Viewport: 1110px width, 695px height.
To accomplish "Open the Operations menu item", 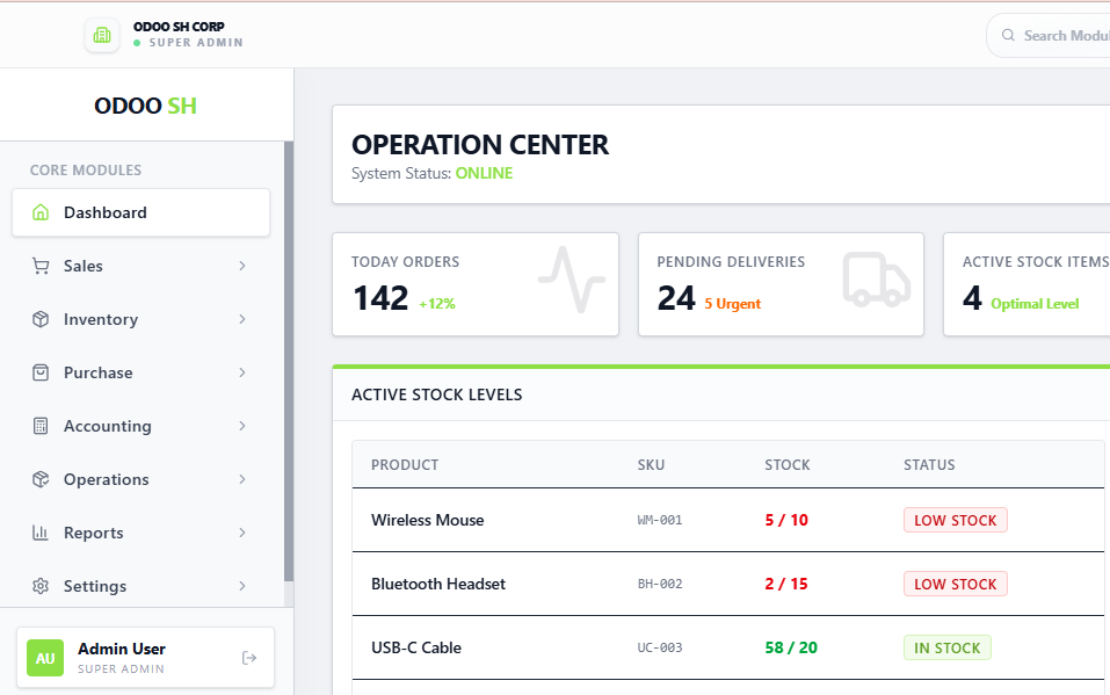I will [141, 479].
